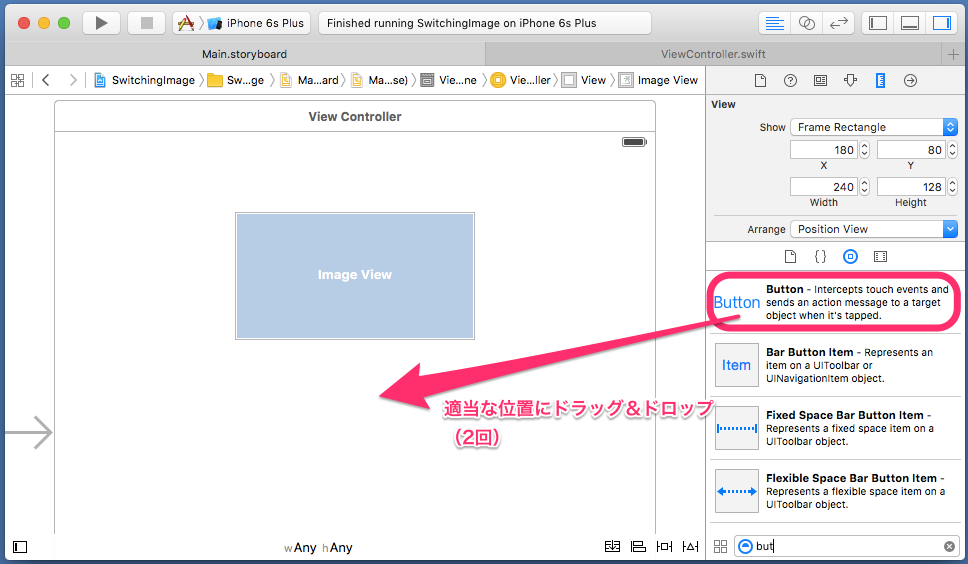
Task: Go back in editor history
Action: (46, 80)
